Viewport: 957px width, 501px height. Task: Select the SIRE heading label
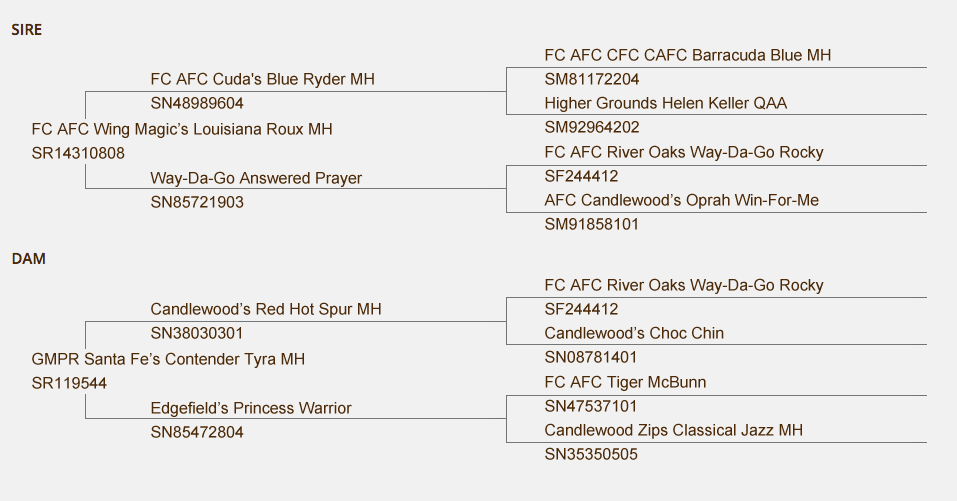click(26, 30)
